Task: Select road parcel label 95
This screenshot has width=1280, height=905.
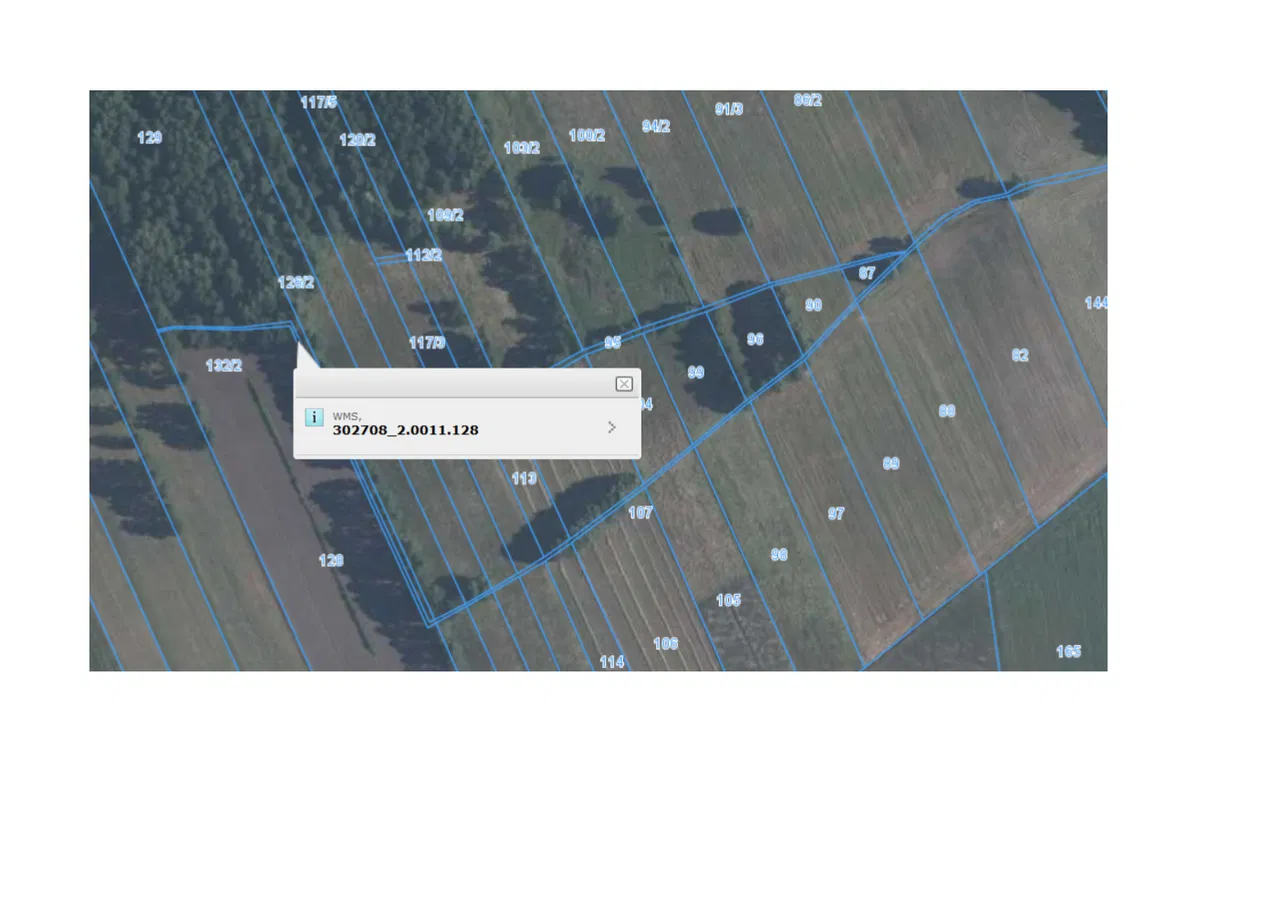Action: coord(613,343)
